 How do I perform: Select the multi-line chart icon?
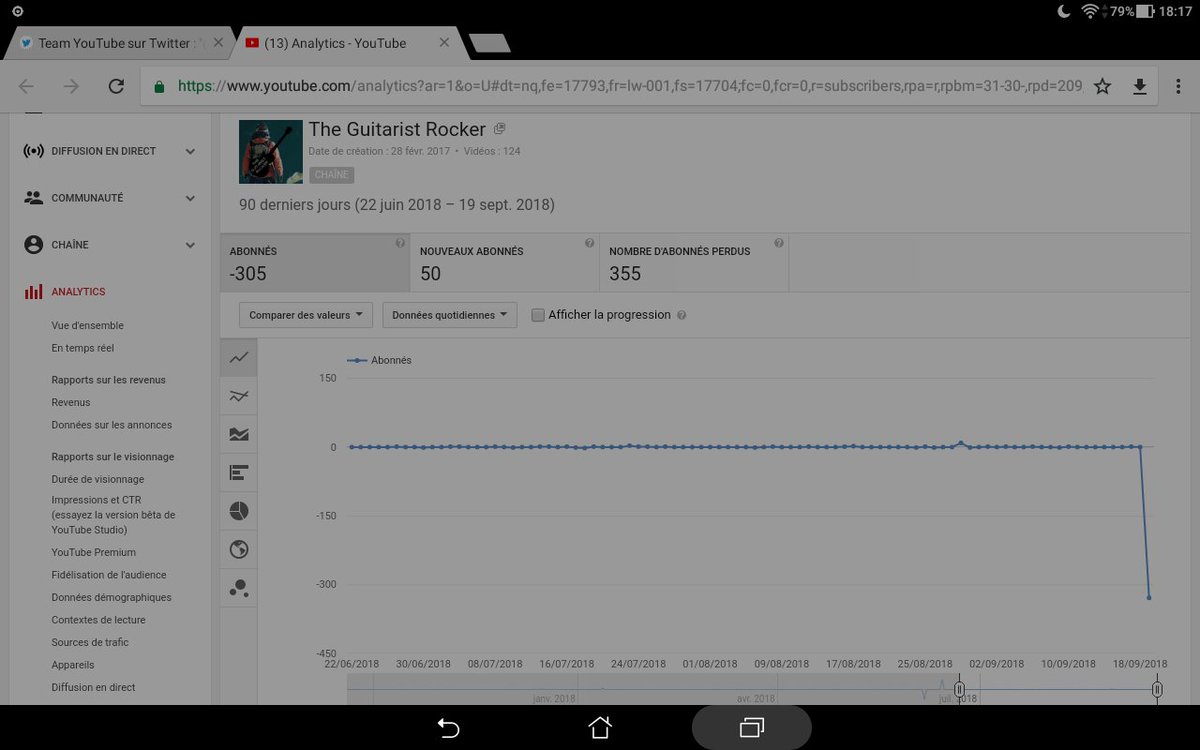238,396
